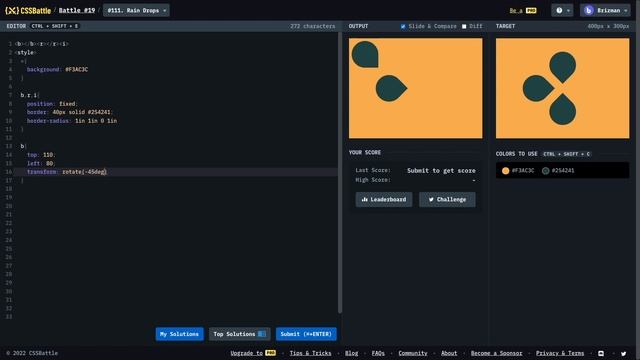Open My Solutions

click(x=179, y=334)
